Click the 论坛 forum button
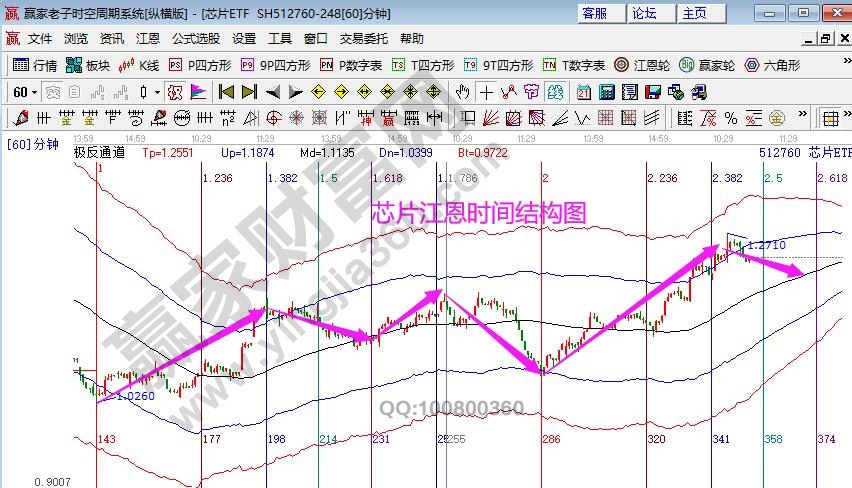 coord(644,13)
